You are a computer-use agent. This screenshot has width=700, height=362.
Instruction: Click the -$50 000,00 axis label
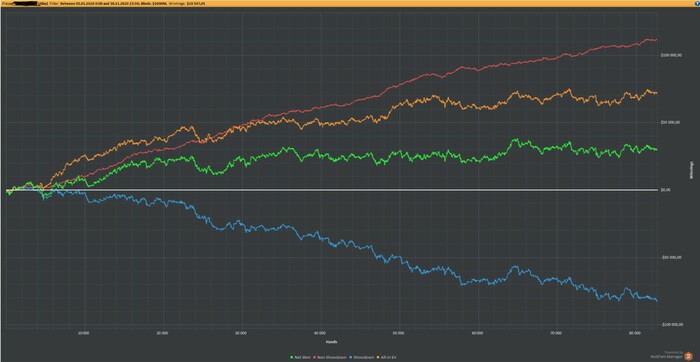671,257
